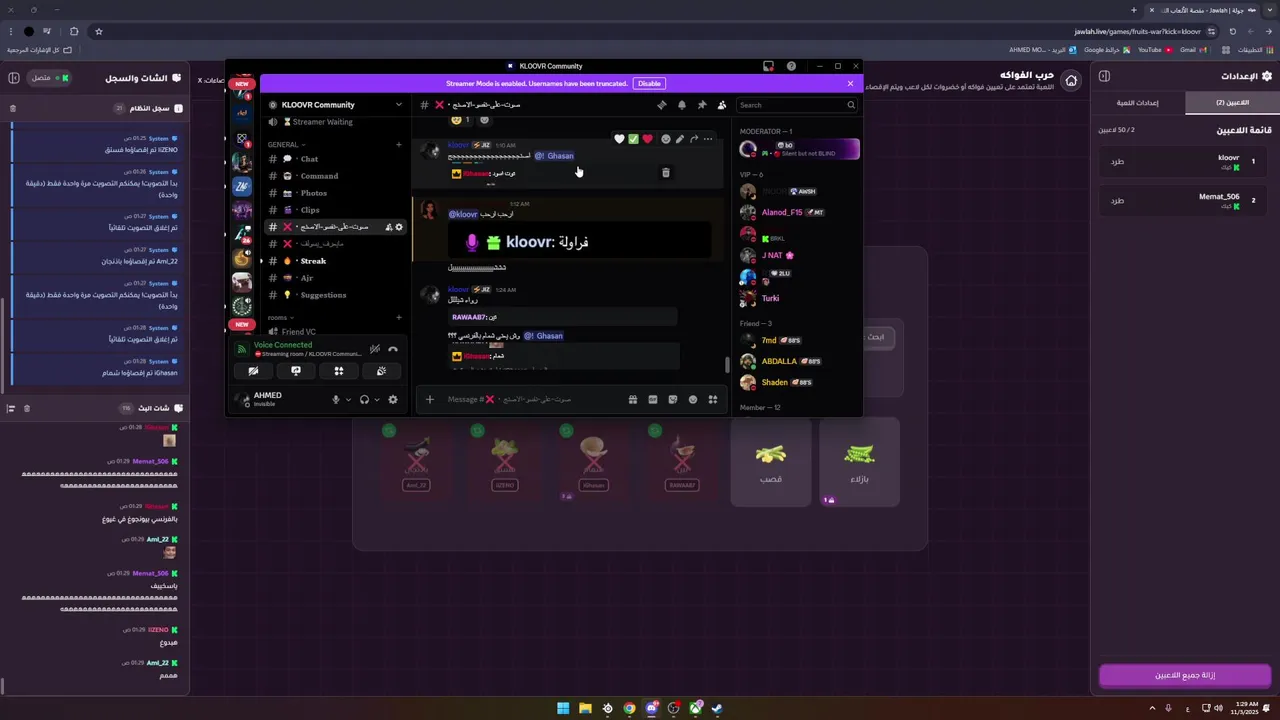Switch to game settings tab (إعدادات اللعبة)
Viewport: 1280px width, 720px height.
[x=1138, y=103]
